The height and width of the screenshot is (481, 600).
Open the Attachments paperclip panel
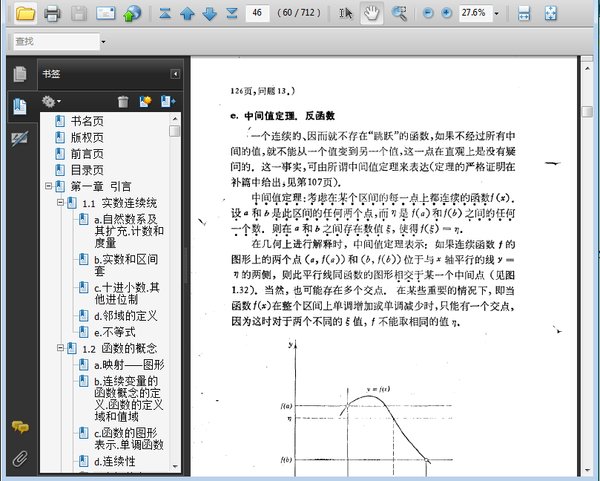(18, 459)
